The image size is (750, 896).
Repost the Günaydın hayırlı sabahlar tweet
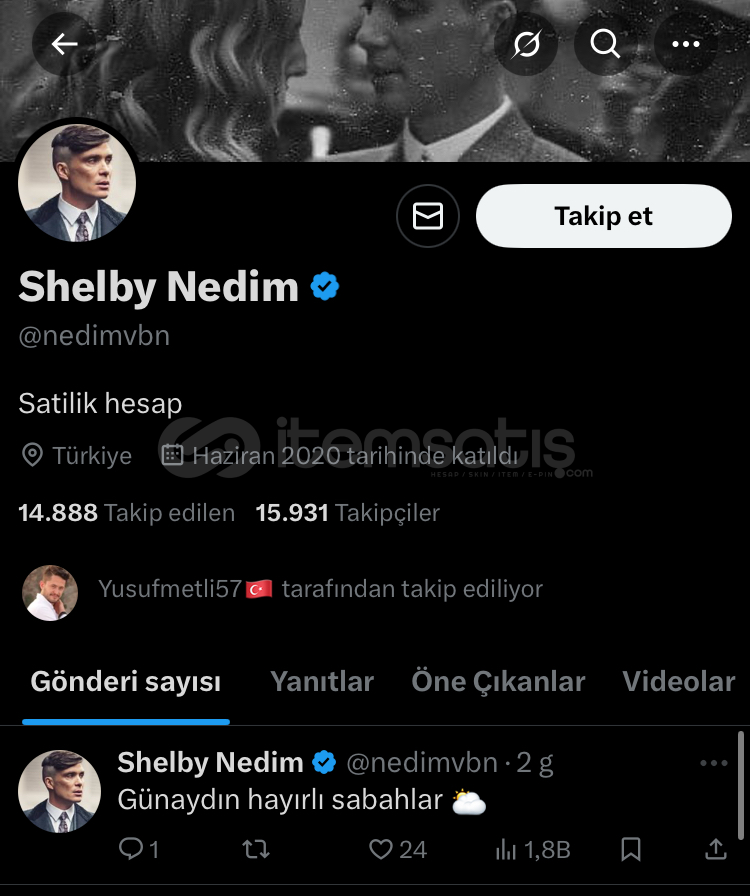(256, 849)
